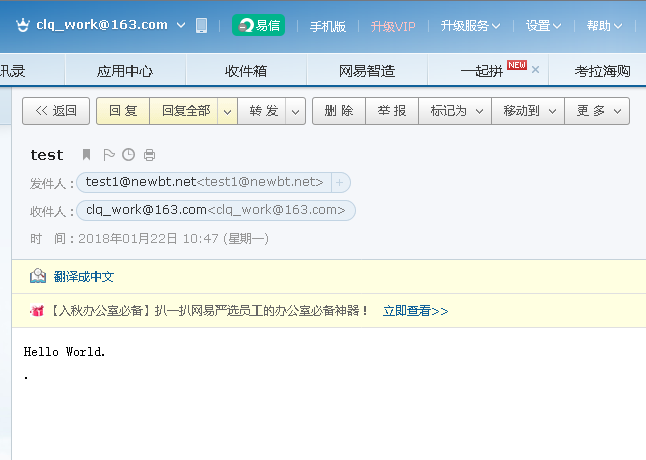Switch to 收件箱 inbox tab
646x460 pixels.
point(246,71)
